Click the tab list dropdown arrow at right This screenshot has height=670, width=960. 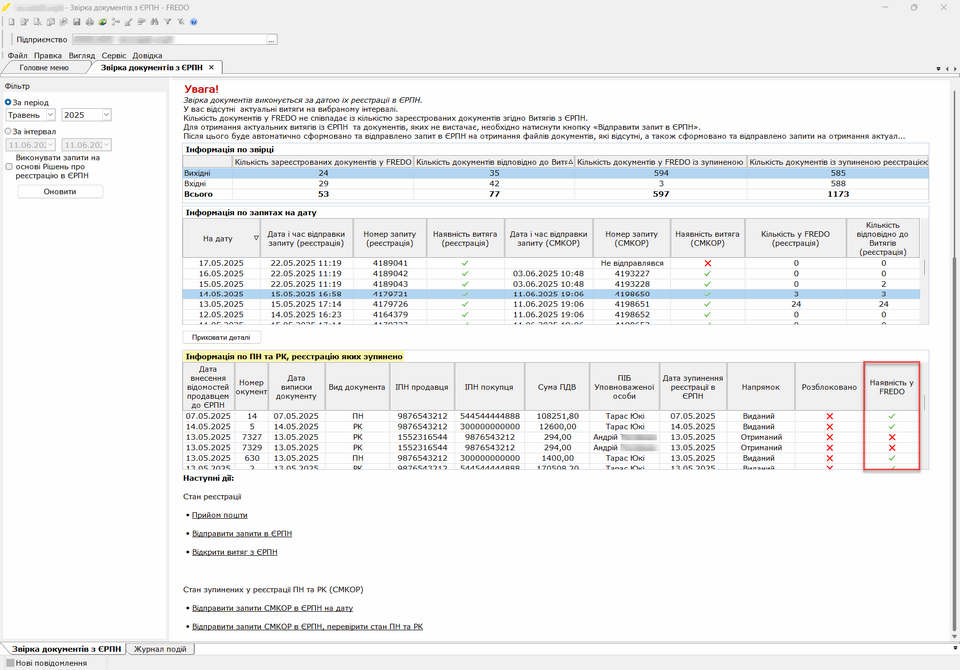click(938, 69)
